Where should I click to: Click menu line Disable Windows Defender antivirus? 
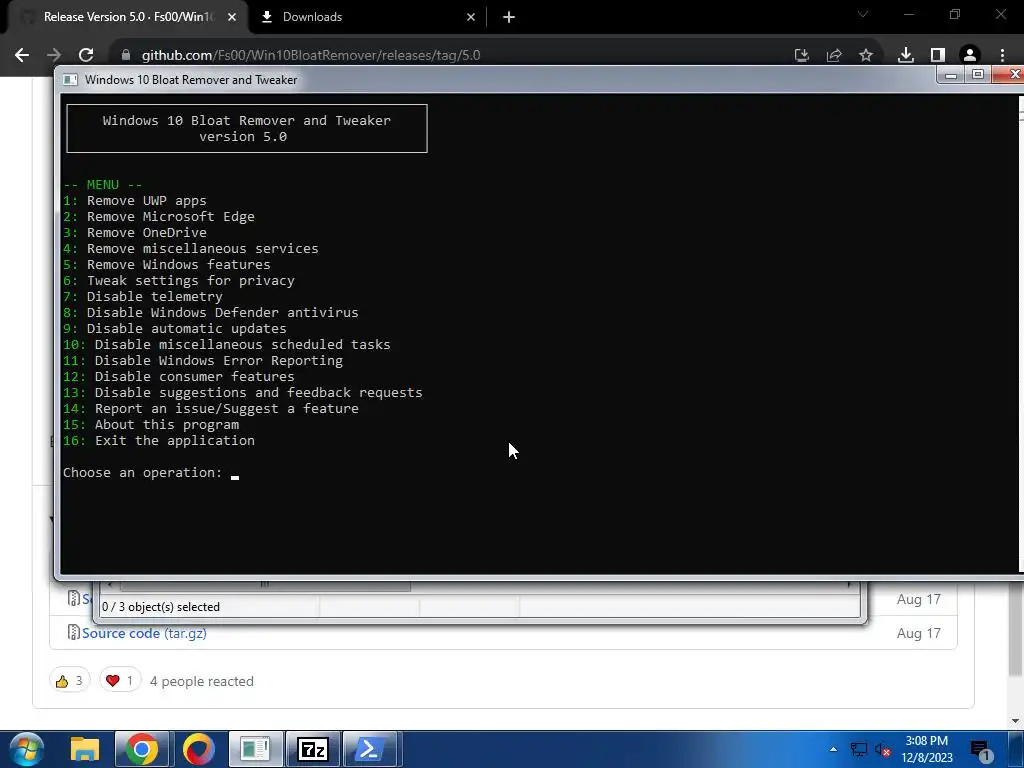click(x=210, y=313)
